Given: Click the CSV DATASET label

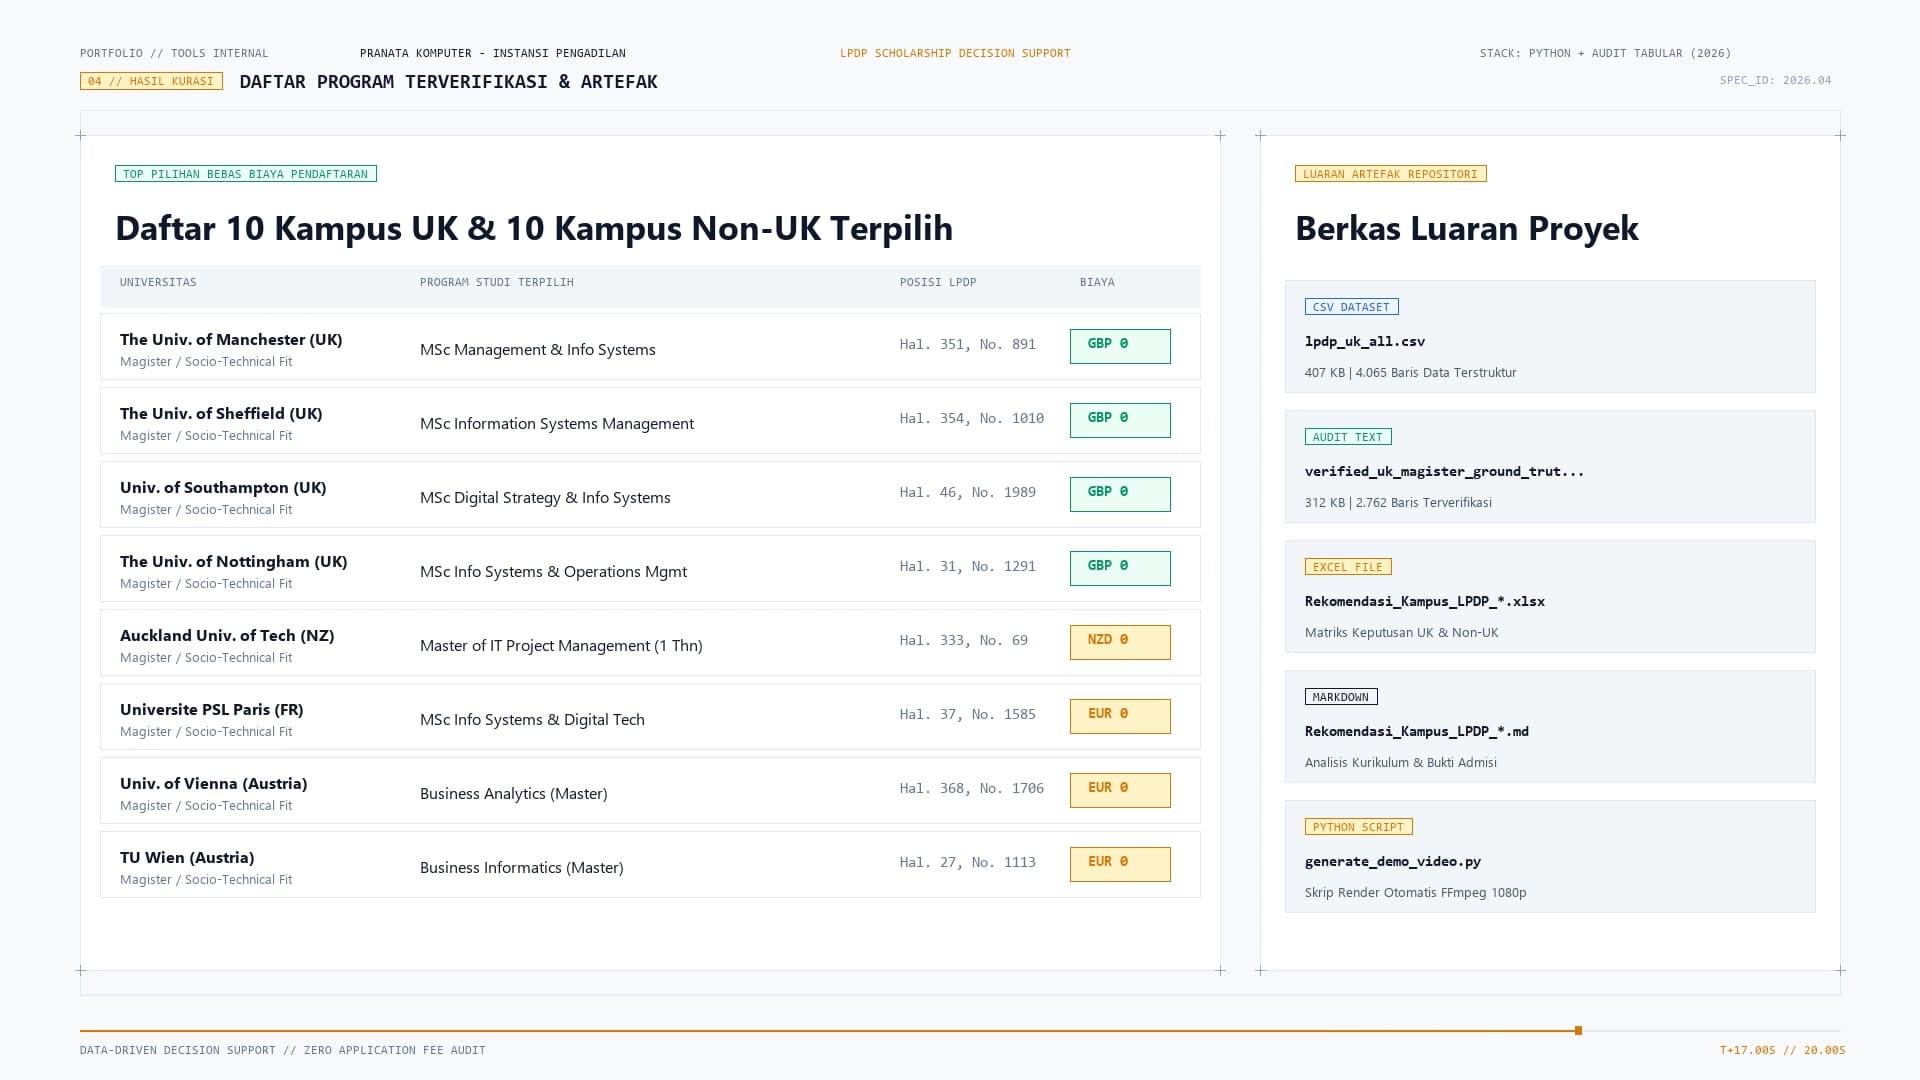Looking at the screenshot, I should tap(1351, 307).
